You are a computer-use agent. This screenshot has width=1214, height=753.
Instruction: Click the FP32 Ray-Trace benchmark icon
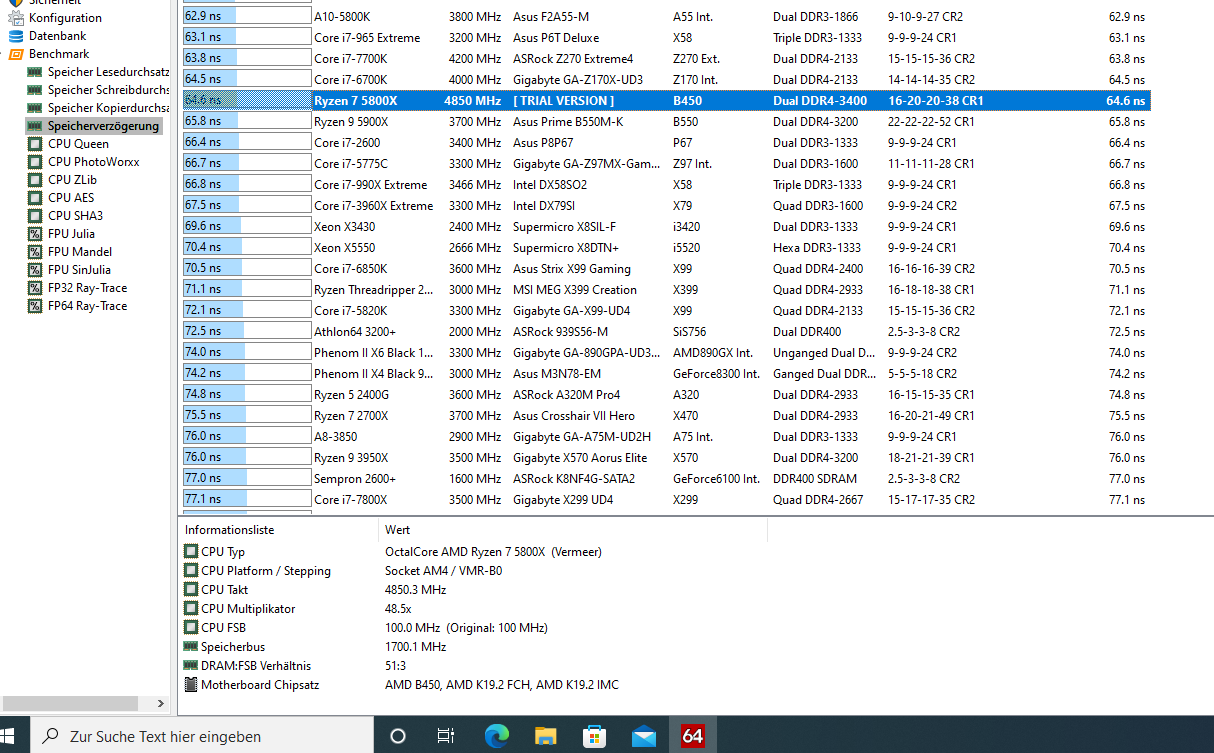35,288
